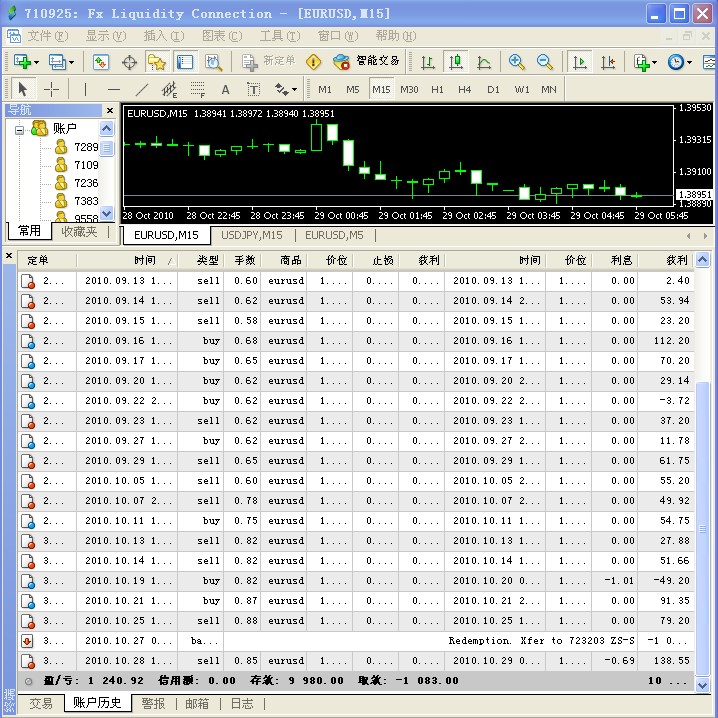The height and width of the screenshot is (718, 718).
Task: Open the profiles dropdown in toolbar
Action: pos(69,62)
